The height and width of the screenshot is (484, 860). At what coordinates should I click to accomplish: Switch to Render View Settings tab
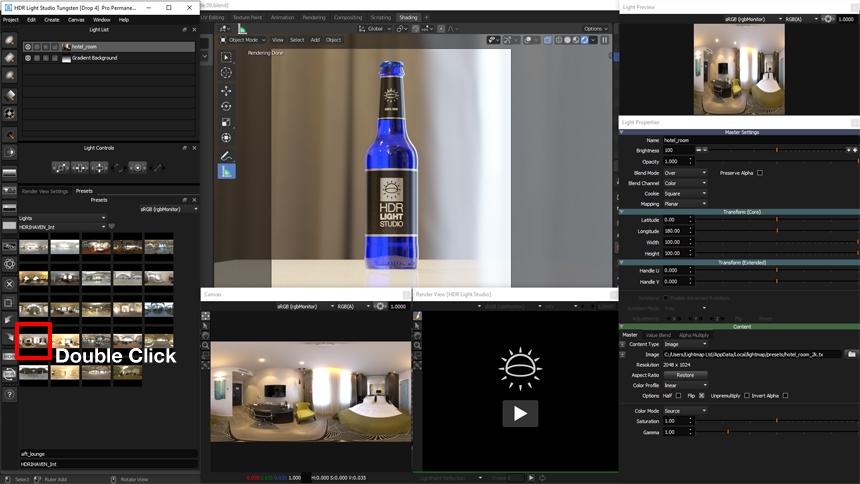pos(44,191)
